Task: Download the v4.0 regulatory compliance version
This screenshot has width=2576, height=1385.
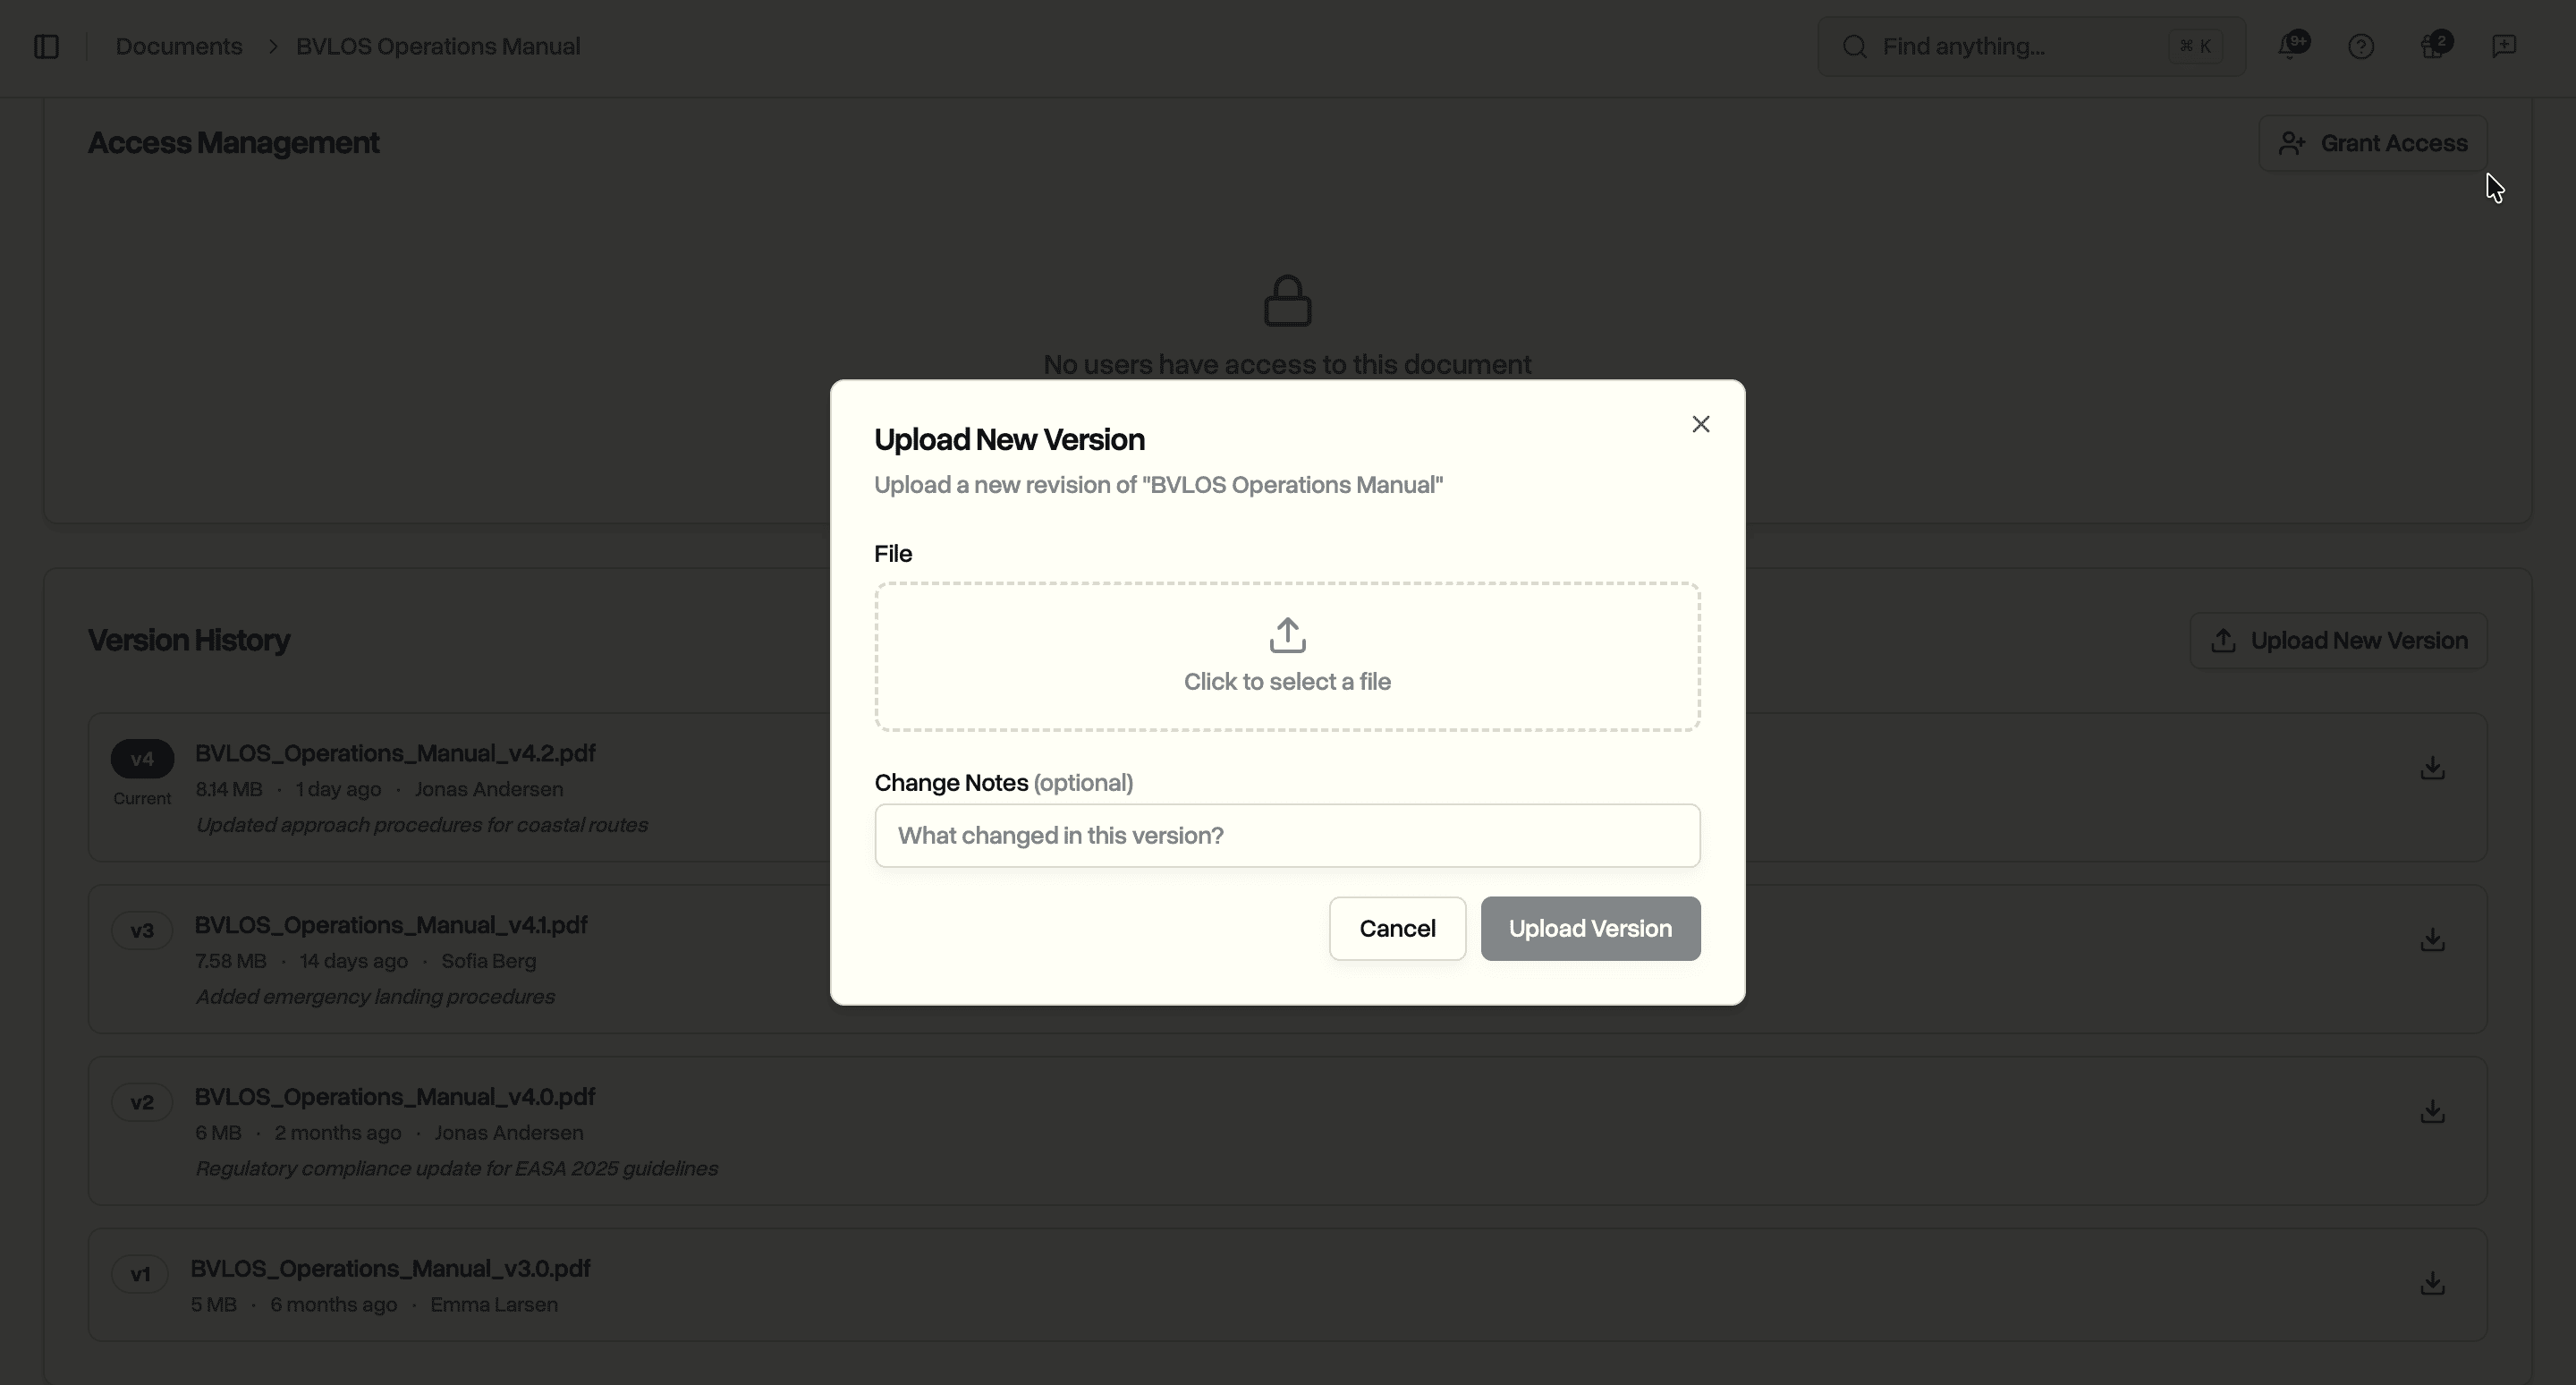Action: pos(2432,1112)
